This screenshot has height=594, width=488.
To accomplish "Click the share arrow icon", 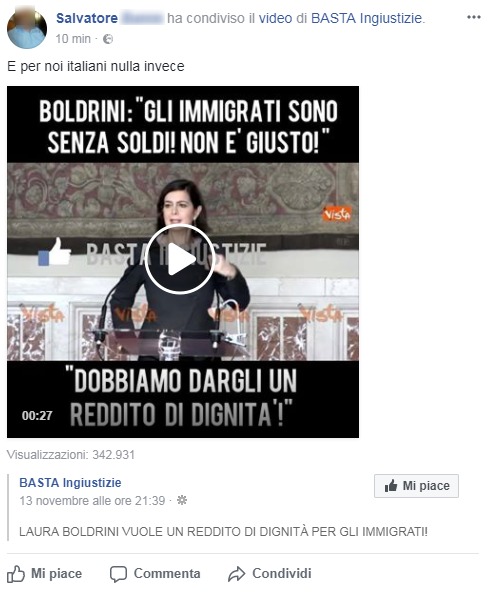I will [237, 574].
